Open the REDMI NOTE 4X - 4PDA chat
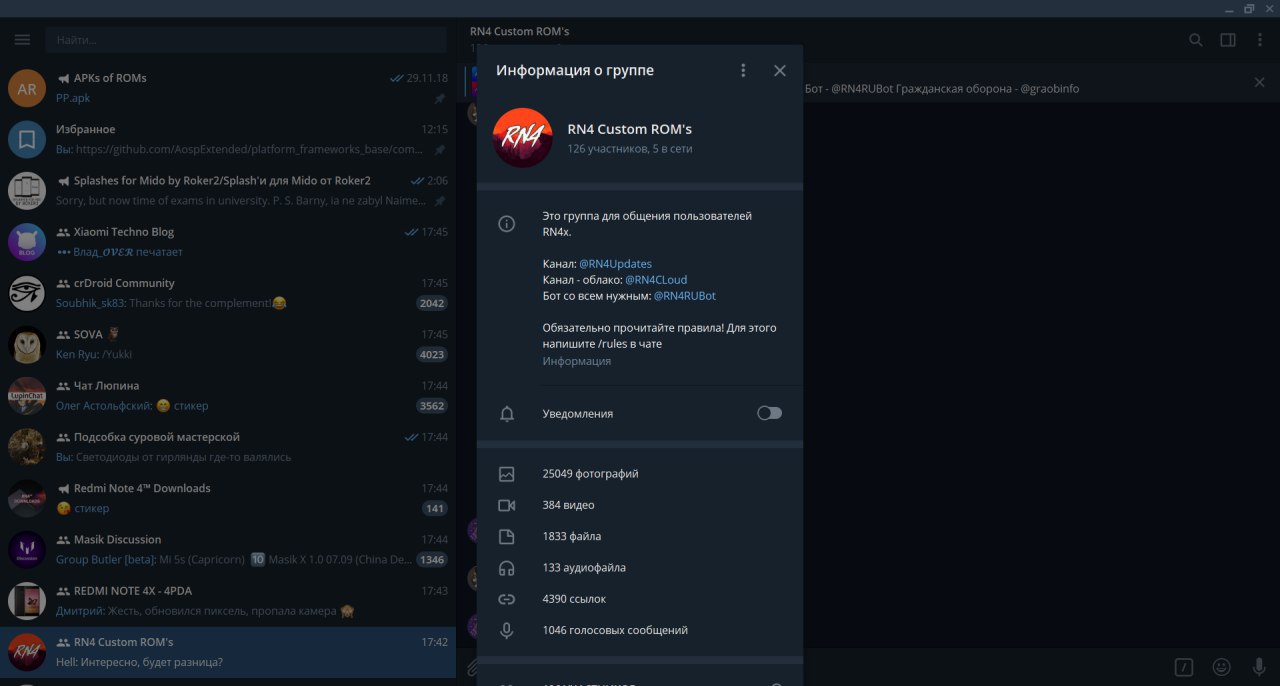Image resolution: width=1280 pixels, height=686 pixels. coord(228,601)
